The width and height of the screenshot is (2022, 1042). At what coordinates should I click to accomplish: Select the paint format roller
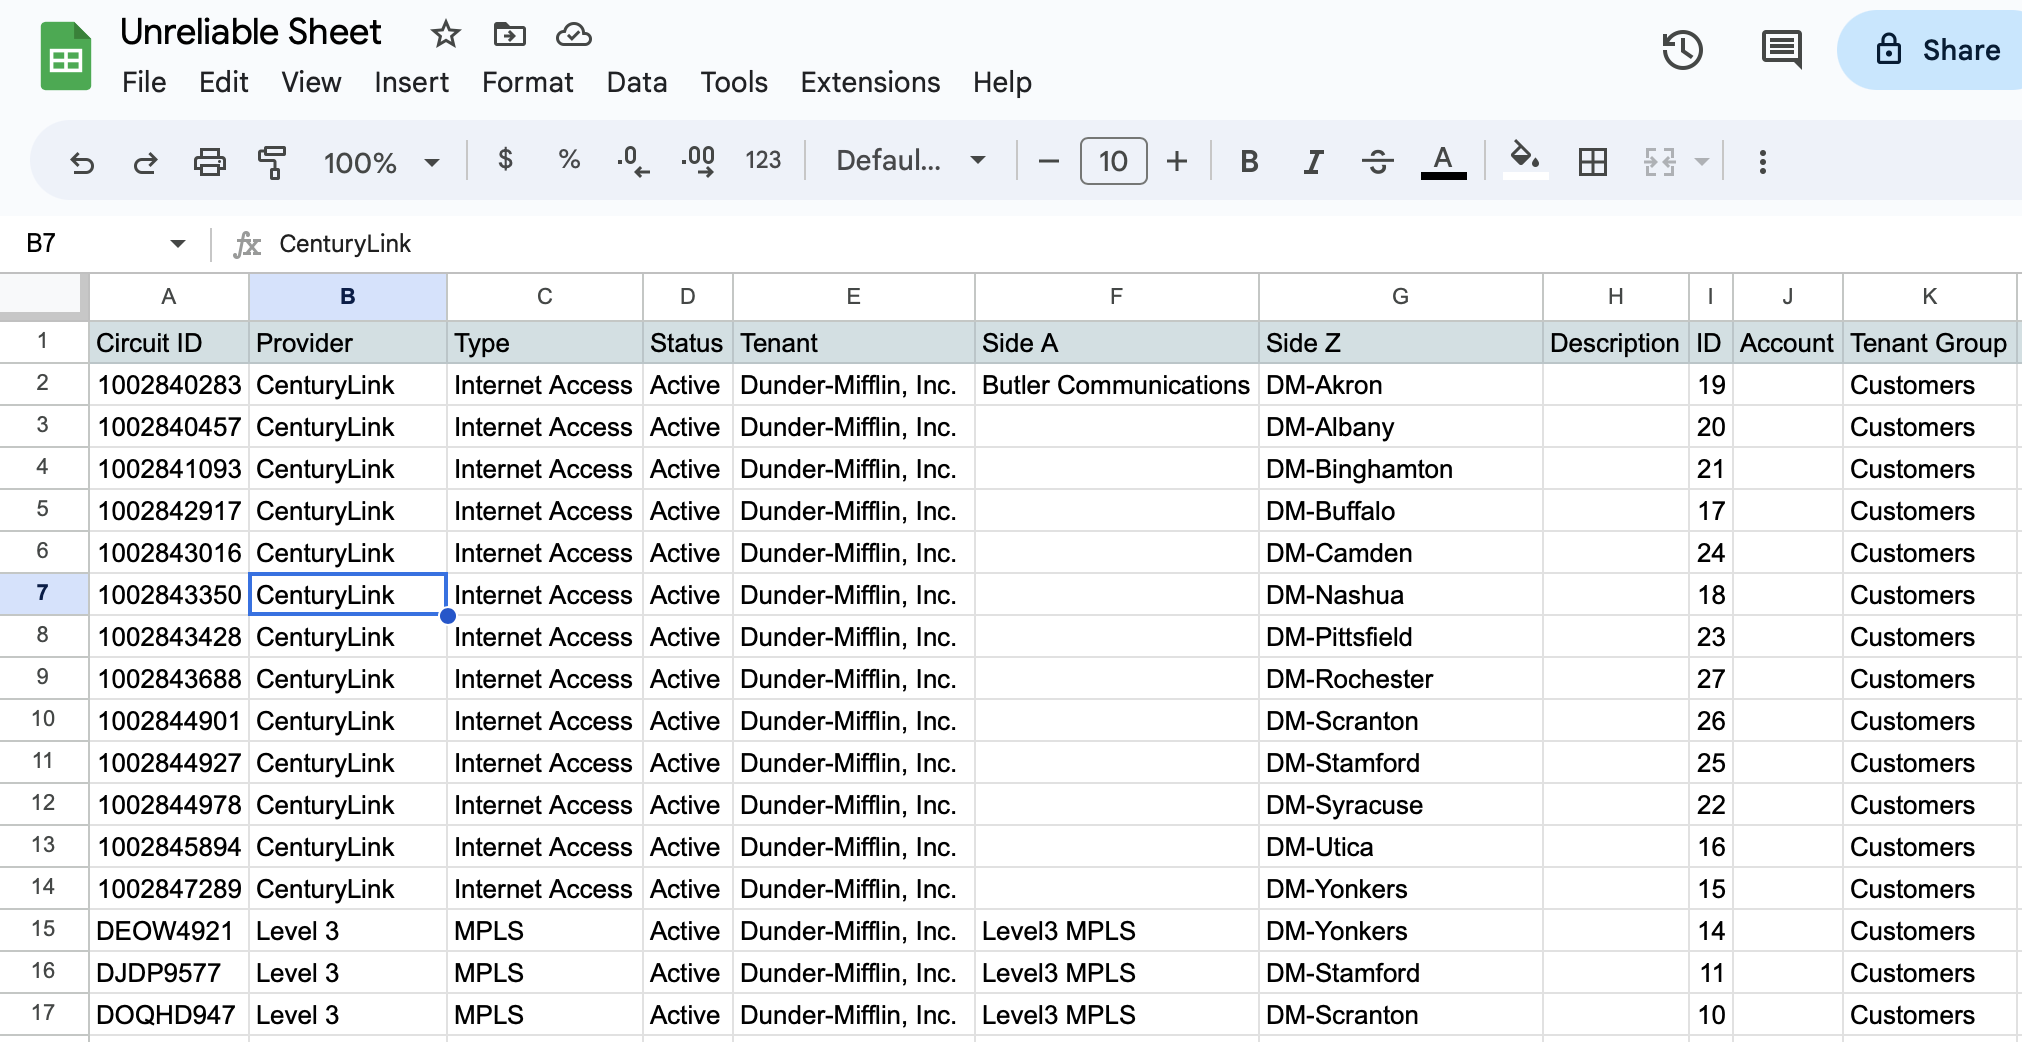271,162
